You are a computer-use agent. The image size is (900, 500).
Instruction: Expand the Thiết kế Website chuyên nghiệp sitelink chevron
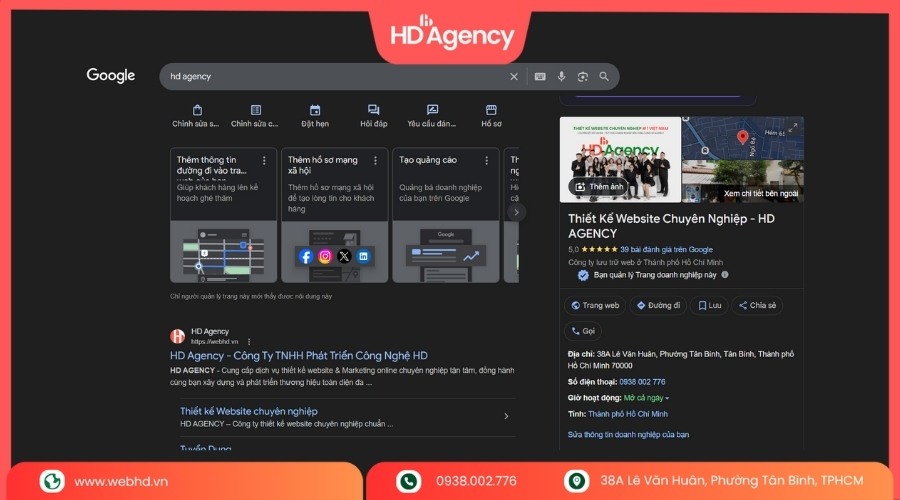(506, 416)
